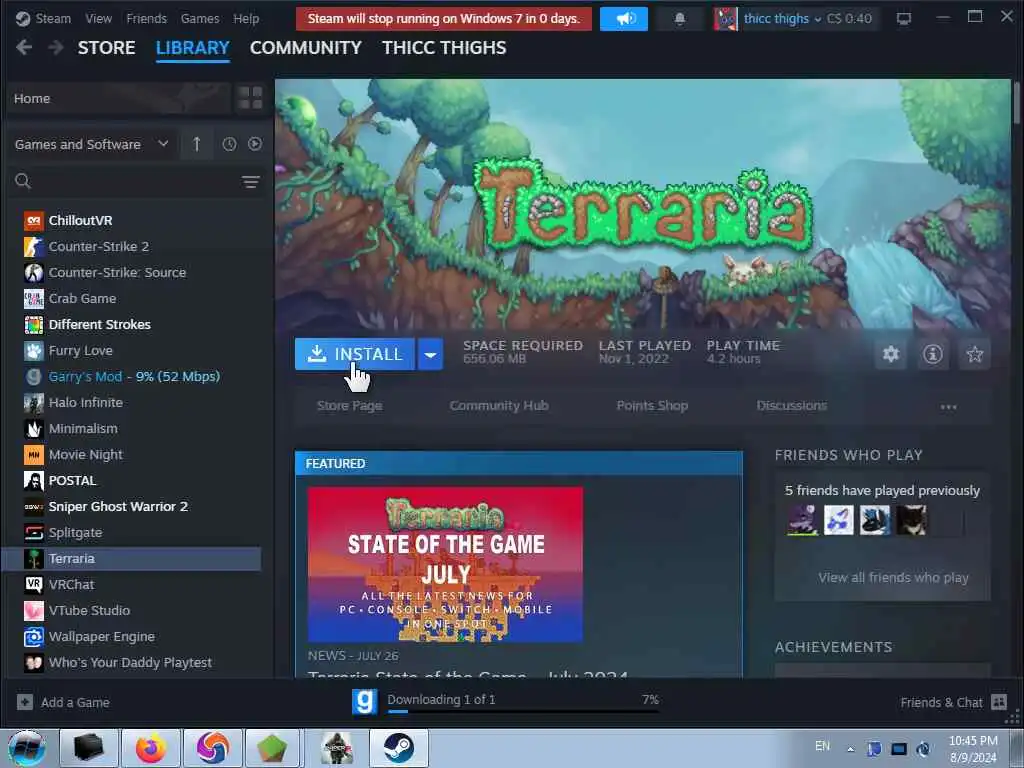Click the first friend avatar thumbnail

[x=801, y=520]
